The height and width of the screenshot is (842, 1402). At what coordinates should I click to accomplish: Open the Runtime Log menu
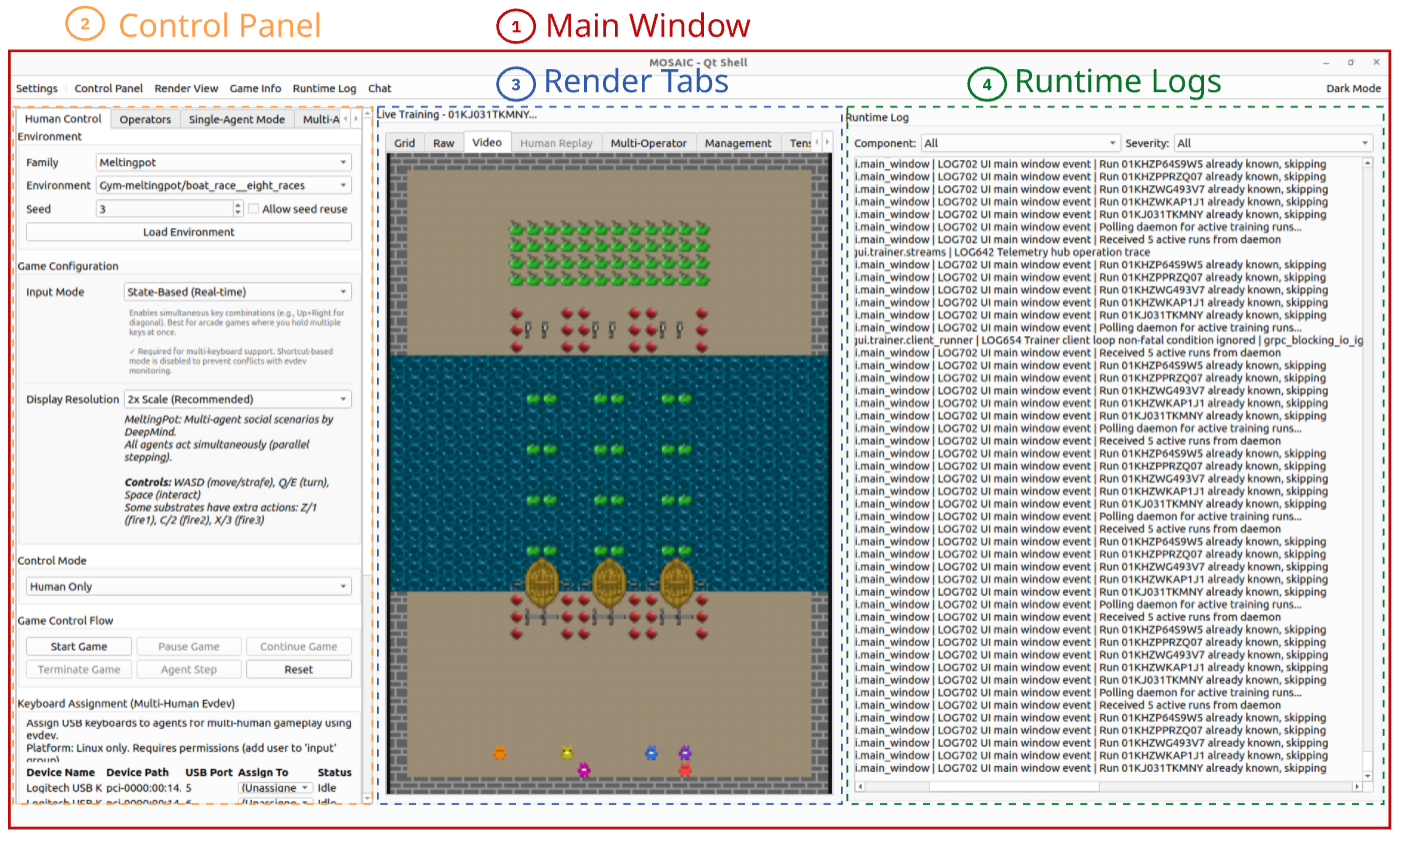tap(324, 88)
